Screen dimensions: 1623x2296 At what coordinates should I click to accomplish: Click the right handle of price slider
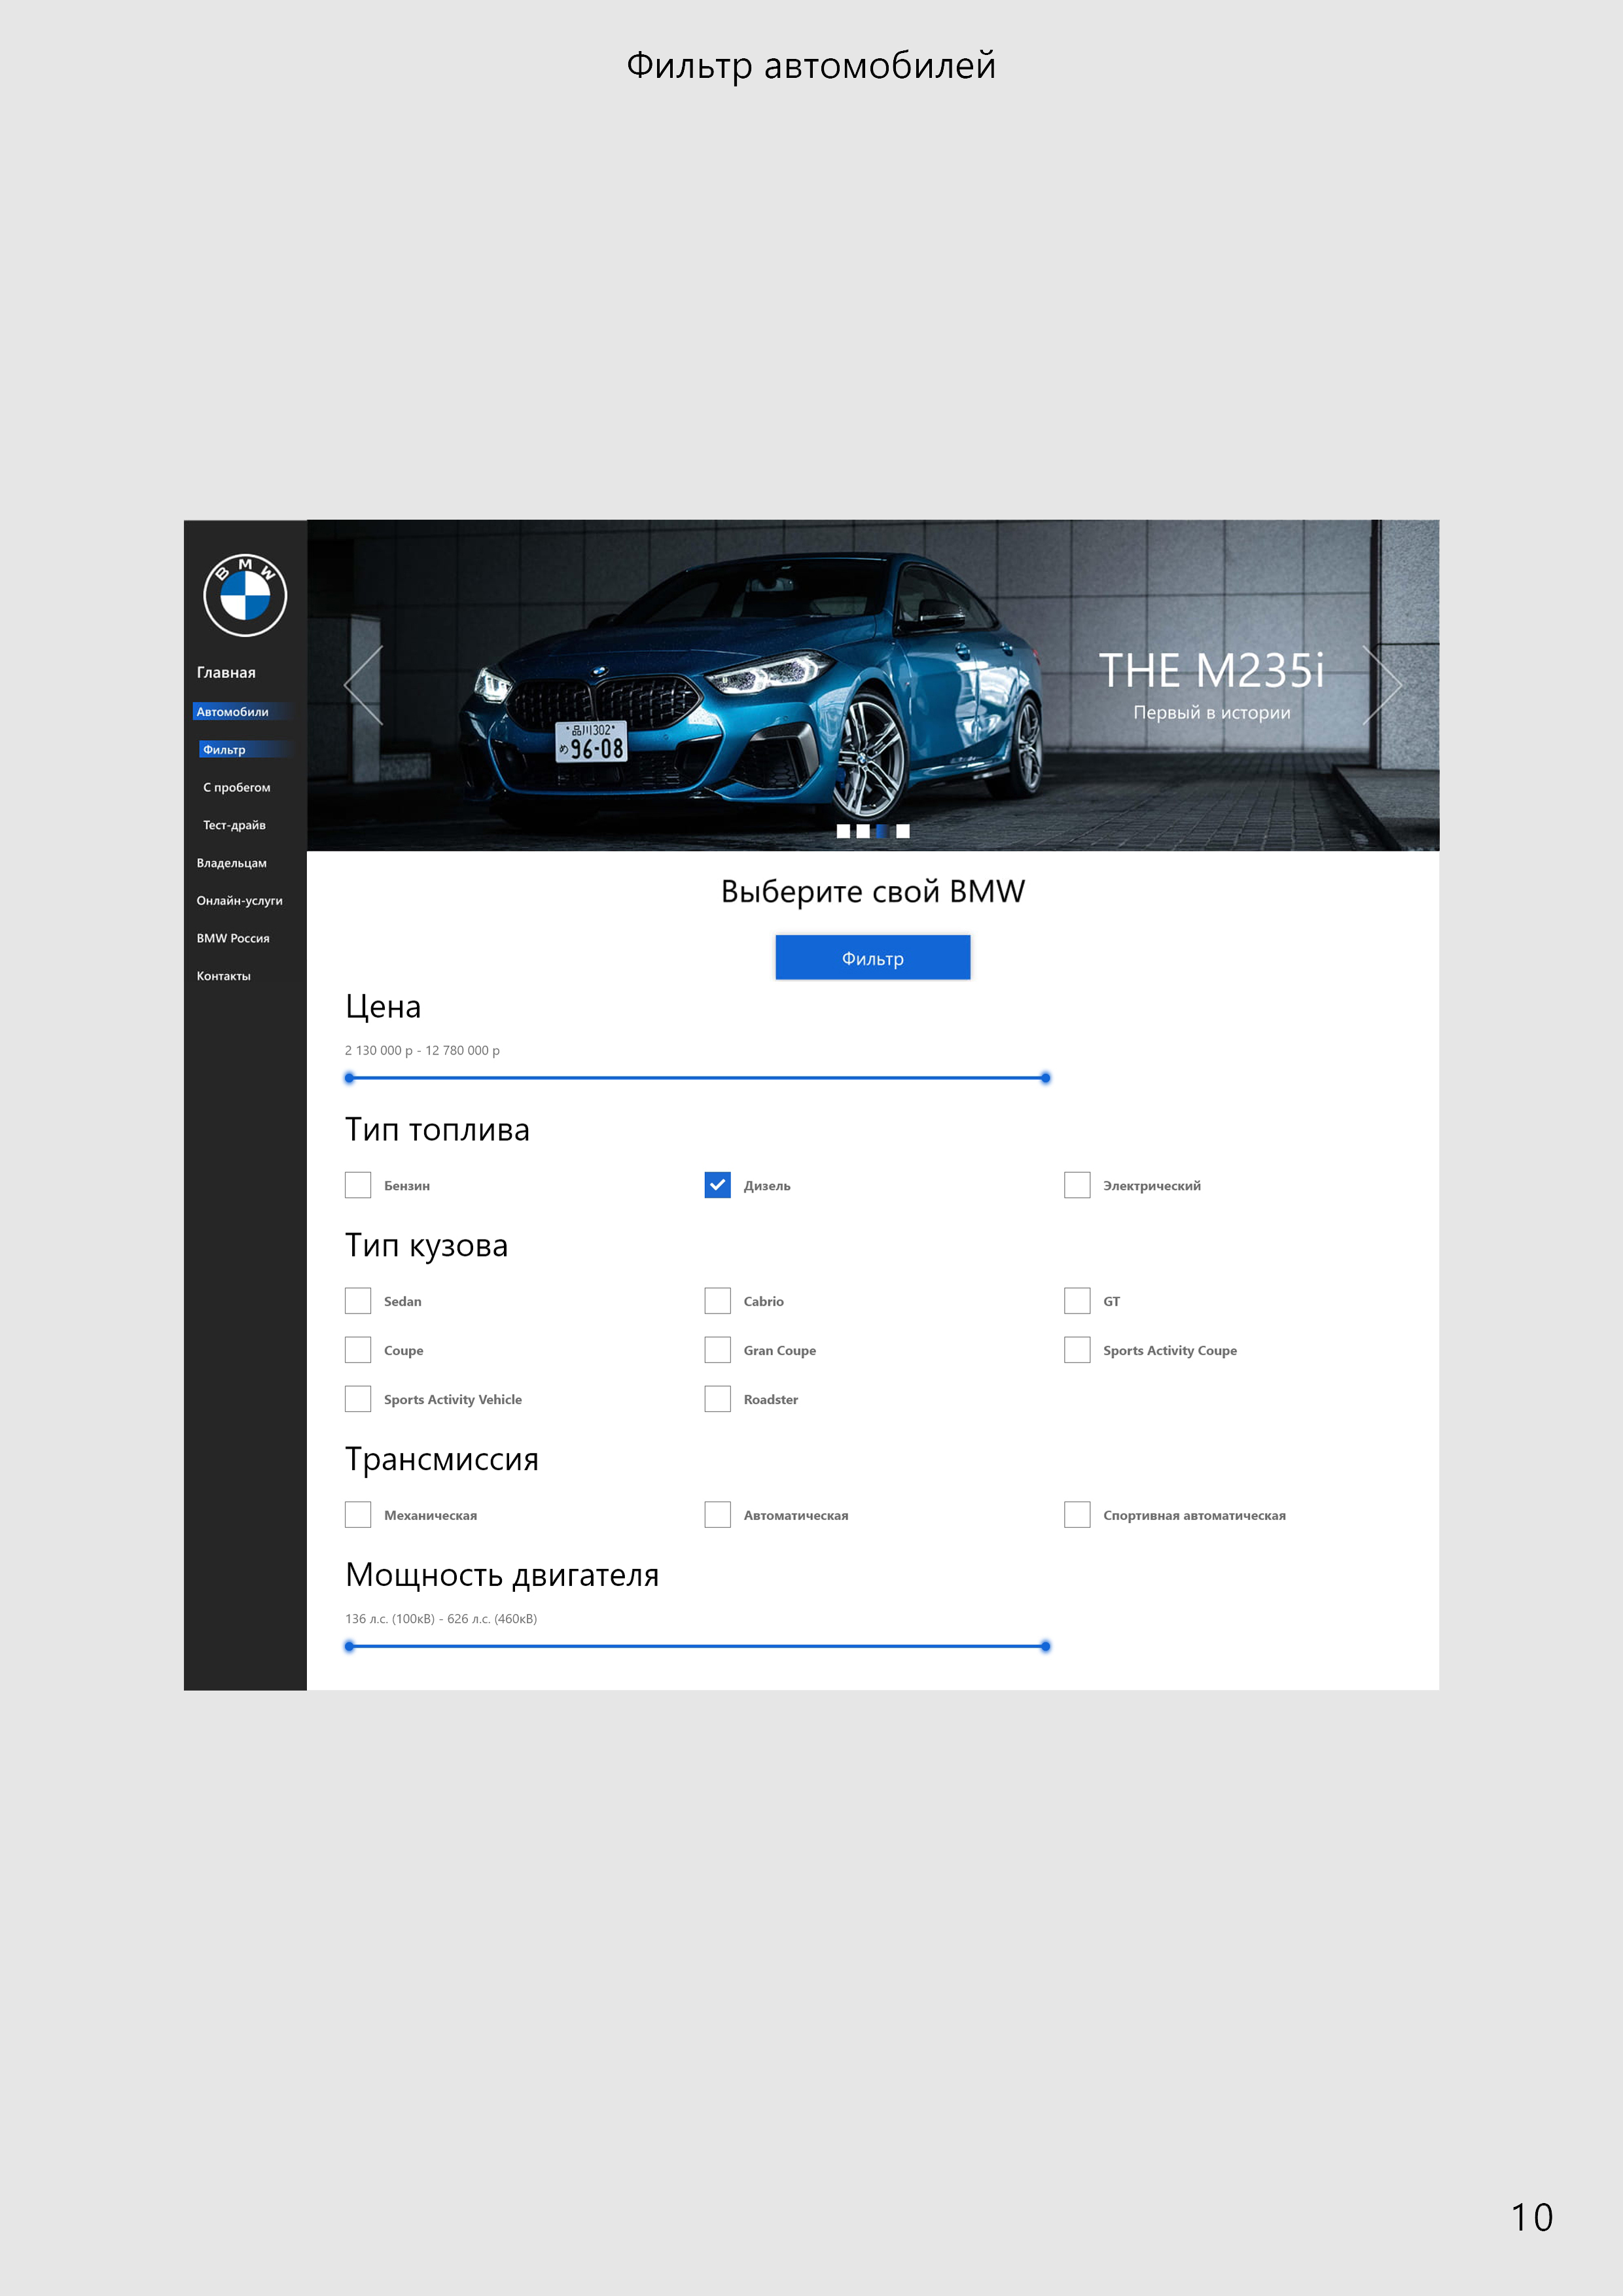point(1046,1078)
